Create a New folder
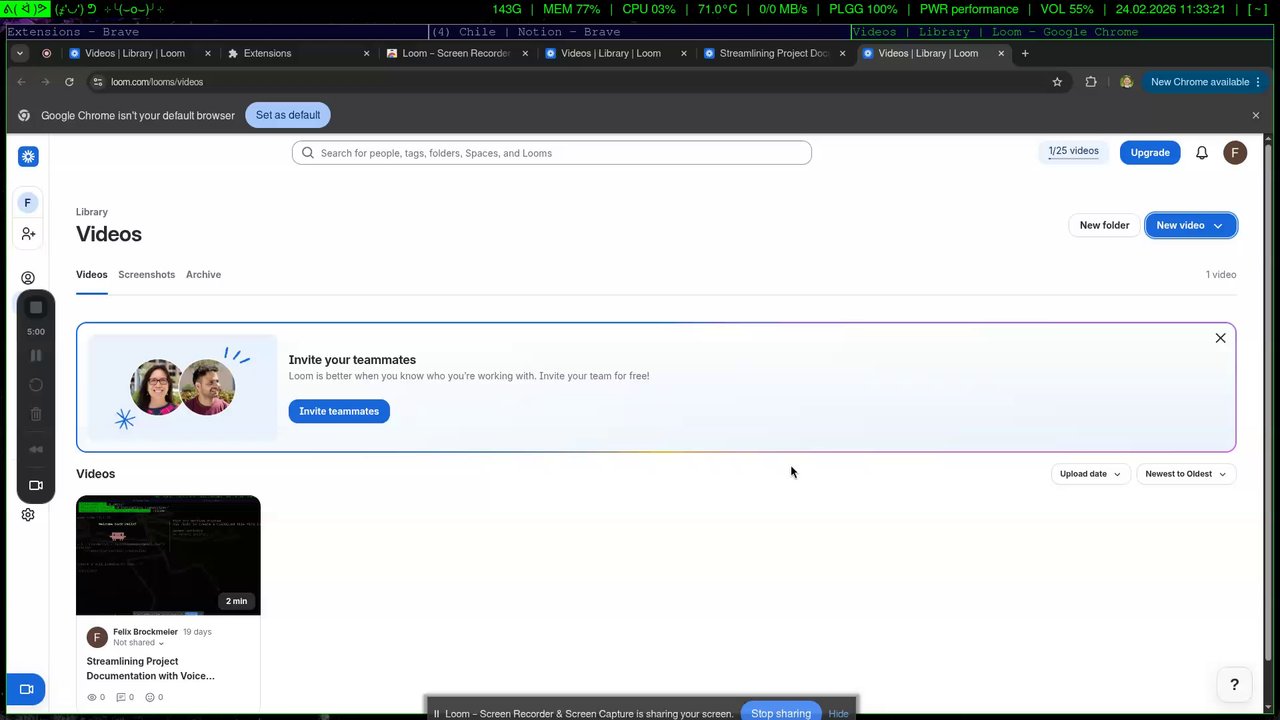1280x720 pixels. [1104, 225]
